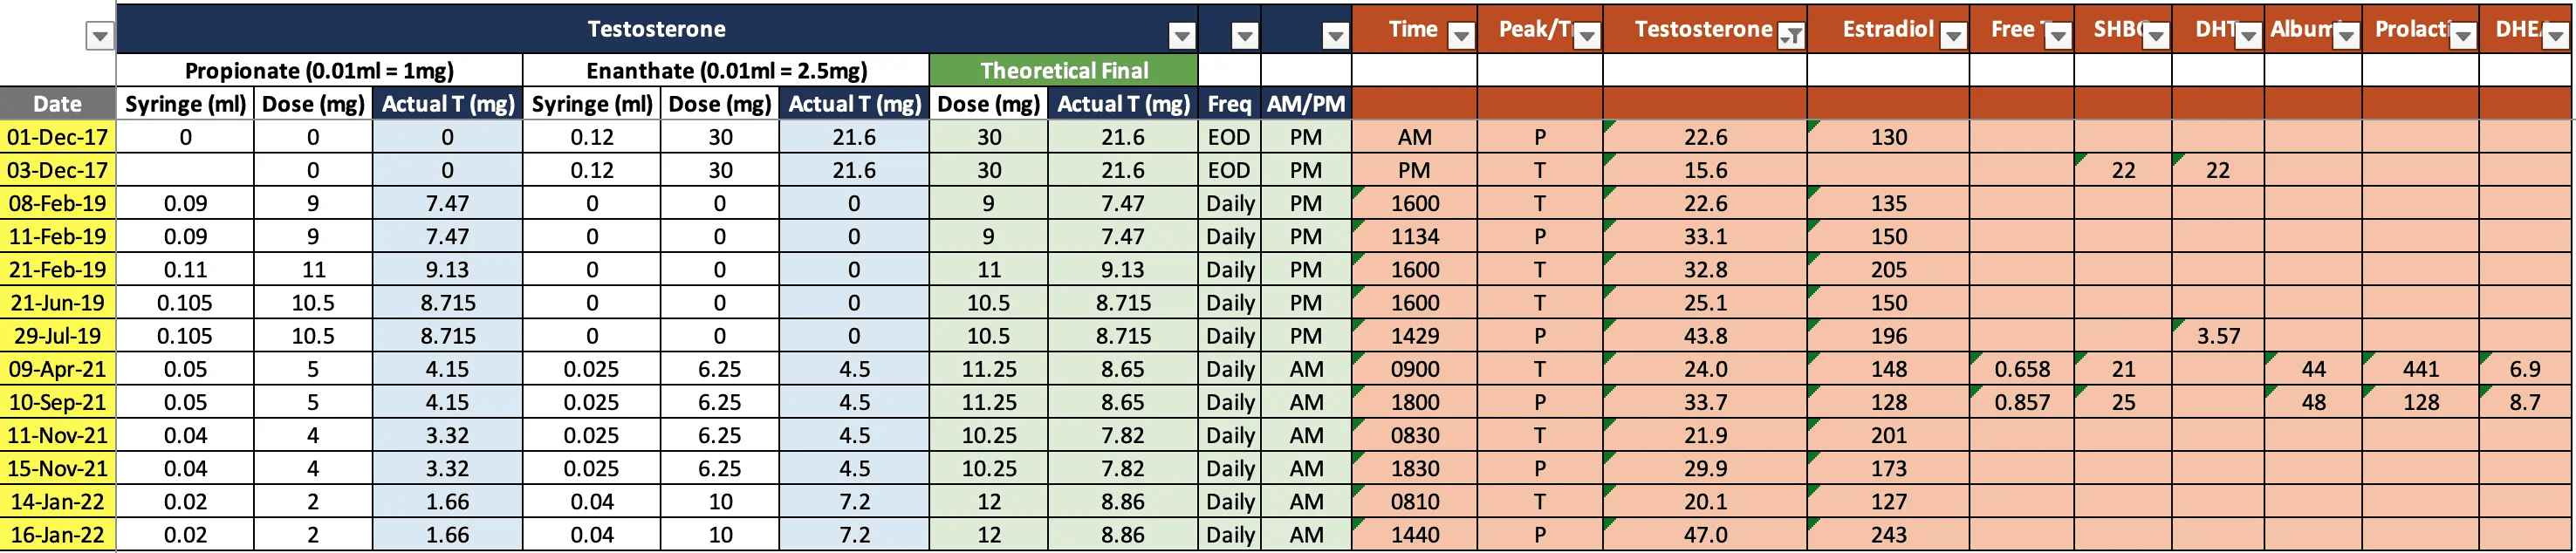2576x553 pixels.
Task: Open the Free T column filter dropdown
Action: (x=2058, y=37)
